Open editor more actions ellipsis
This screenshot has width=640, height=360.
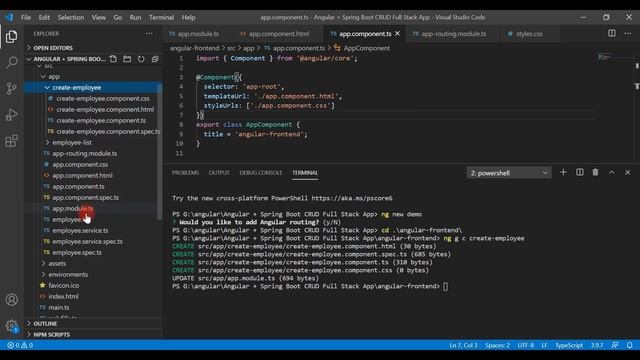click(x=627, y=33)
